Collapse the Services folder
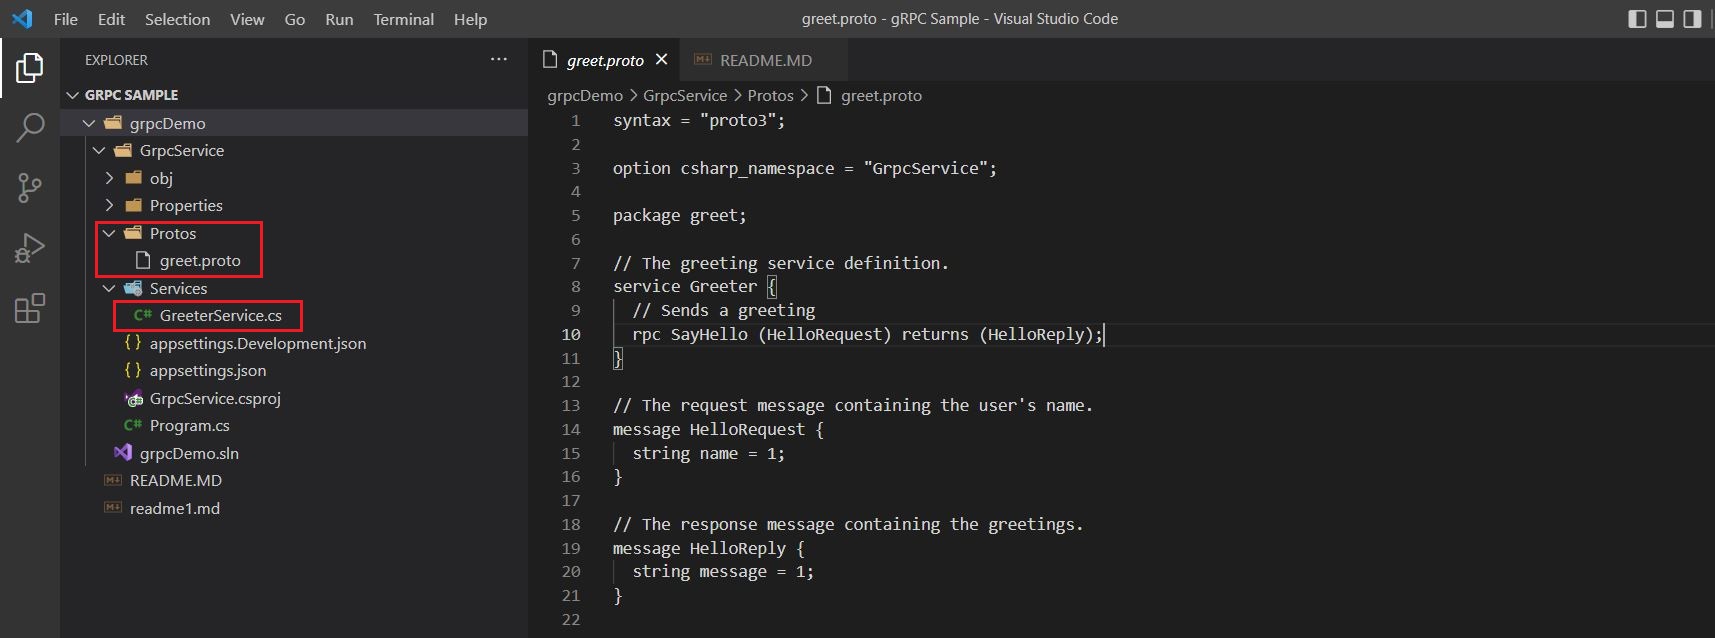Image resolution: width=1715 pixels, height=638 pixels. point(109,288)
